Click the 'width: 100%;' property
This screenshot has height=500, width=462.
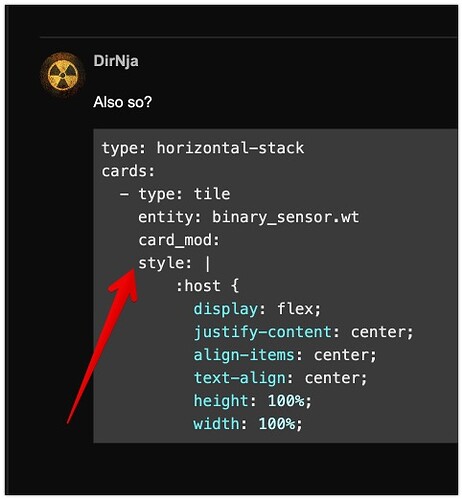248,424
